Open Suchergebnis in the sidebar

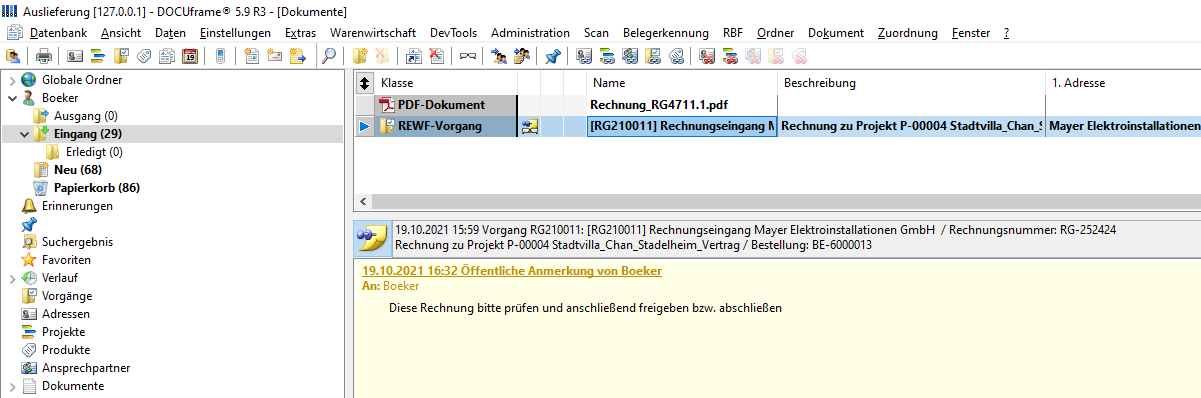pyautogui.click(x=77, y=242)
